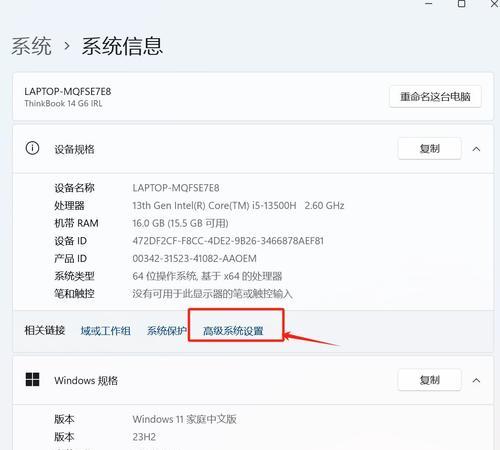Click the 系统信息 page title
The image size is (500, 450).
click(x=122, y=46)
